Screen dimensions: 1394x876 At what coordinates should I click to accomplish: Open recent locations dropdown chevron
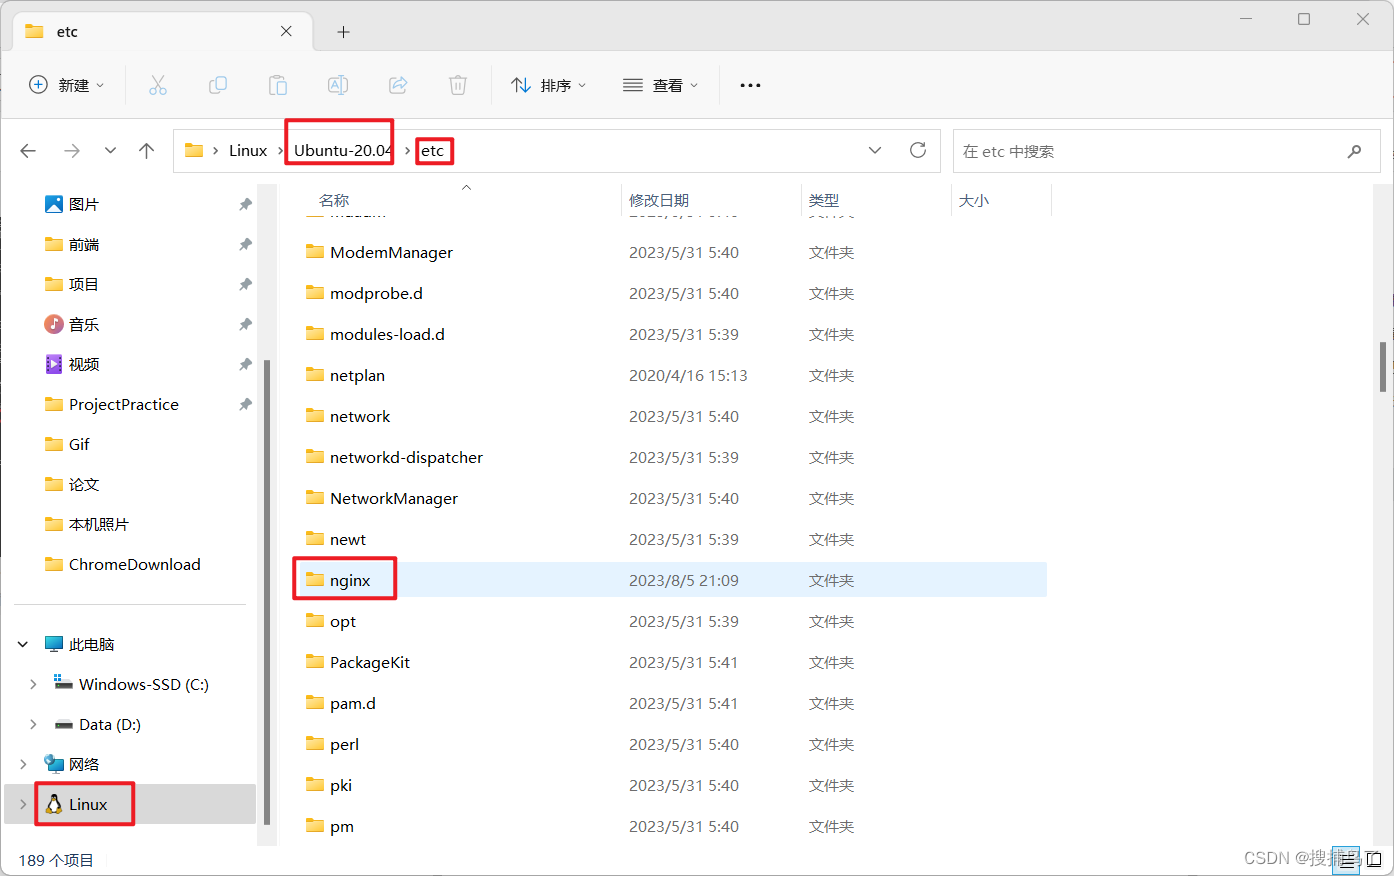click(x=110, y=151)
